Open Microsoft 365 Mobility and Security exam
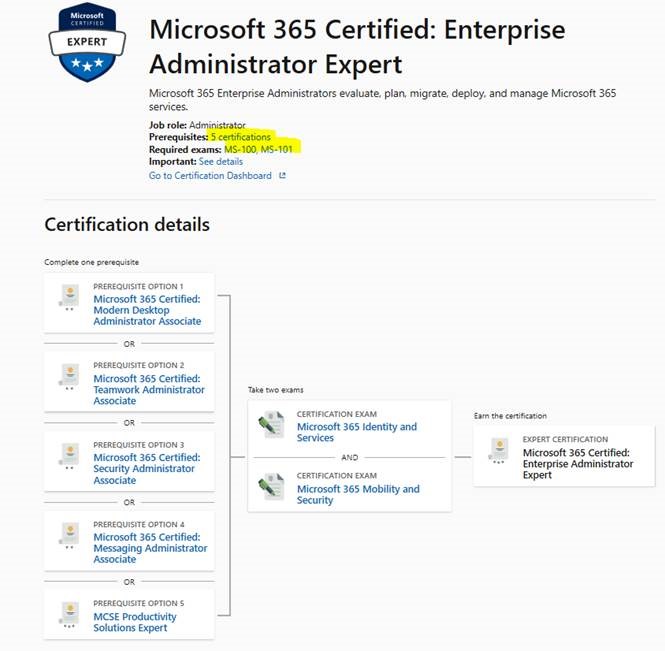 (x=358, y=495)
